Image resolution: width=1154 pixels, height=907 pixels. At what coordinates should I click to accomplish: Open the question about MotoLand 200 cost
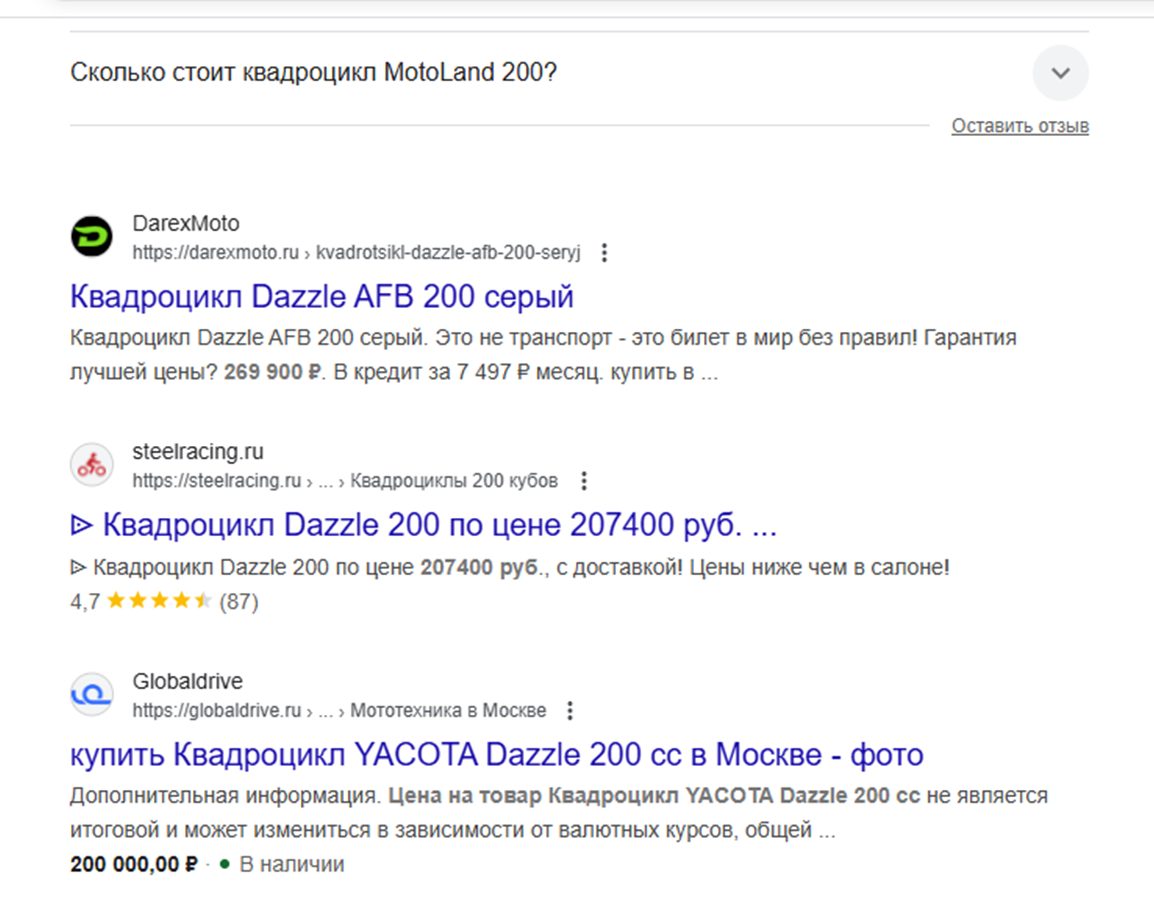[314, 73]
